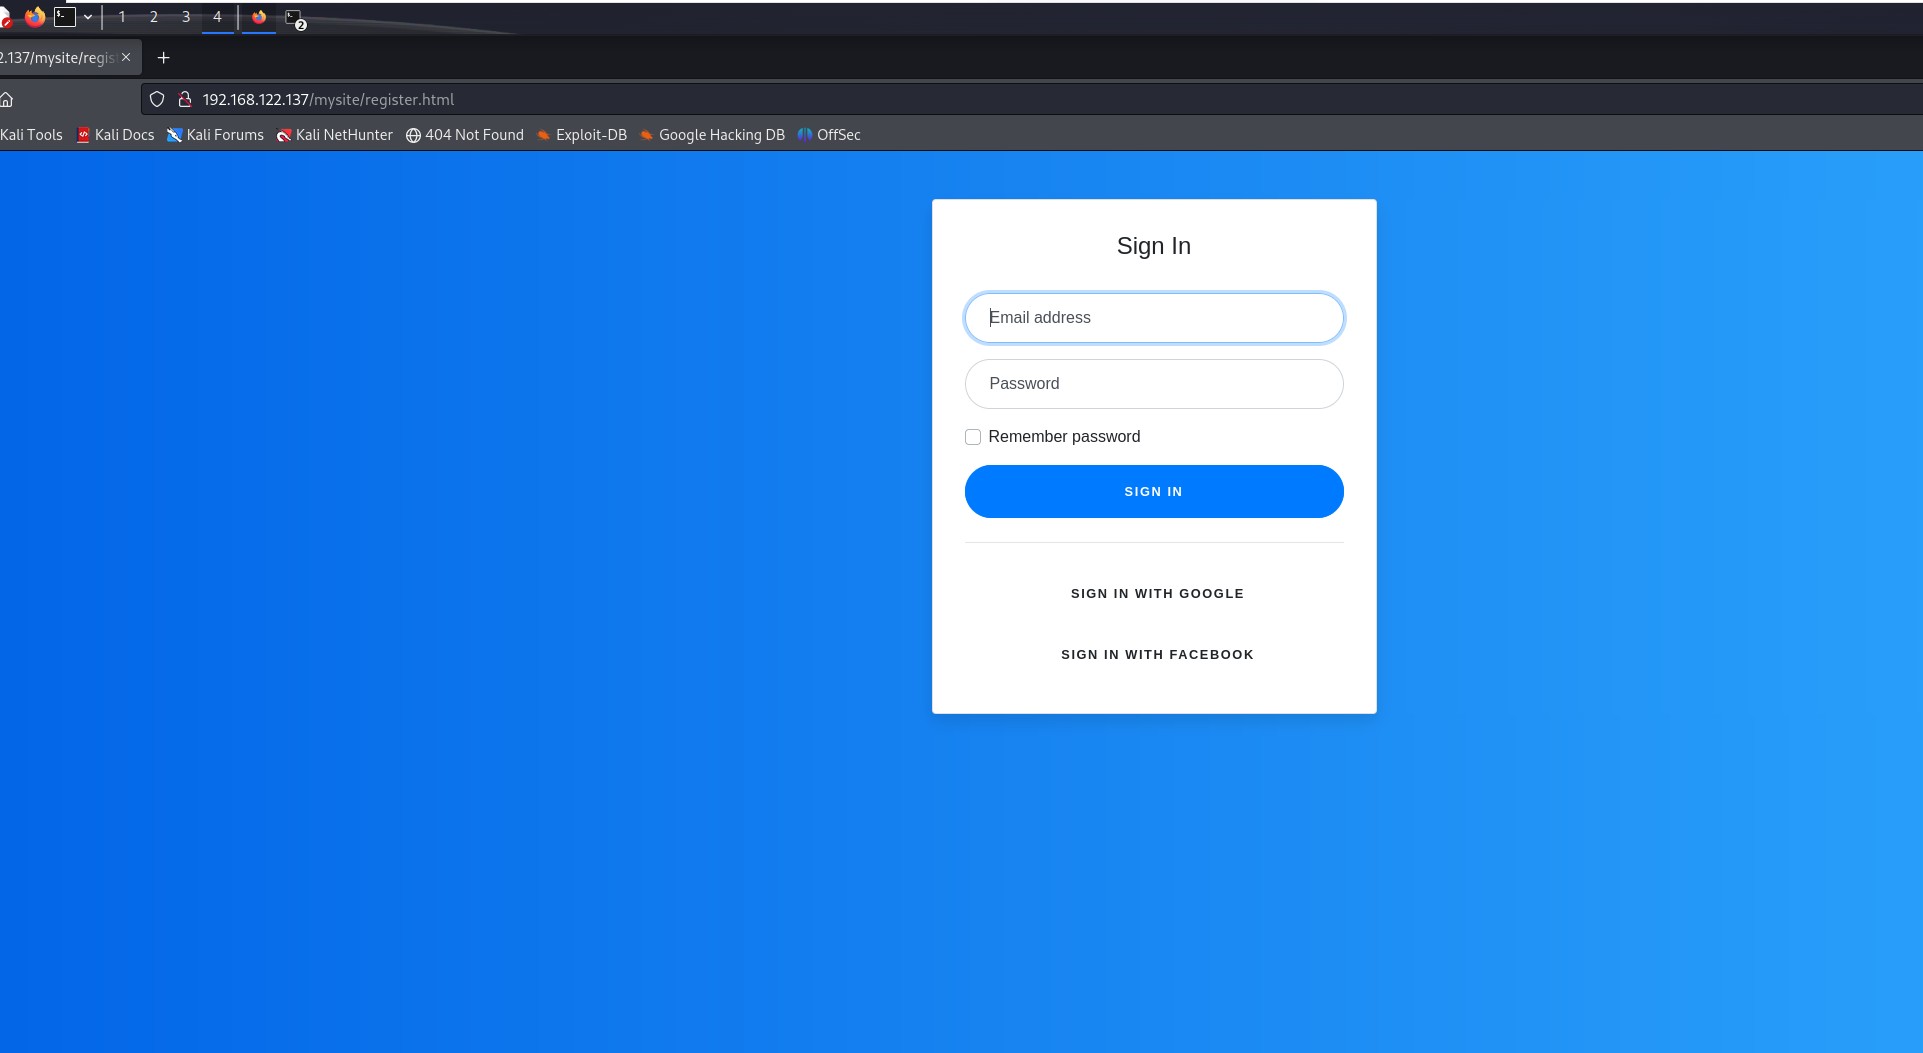This screenshot has height=1053, width=1923.
Task: Open the 404 Not Found bookmark
Action: [x=465, y=135]
